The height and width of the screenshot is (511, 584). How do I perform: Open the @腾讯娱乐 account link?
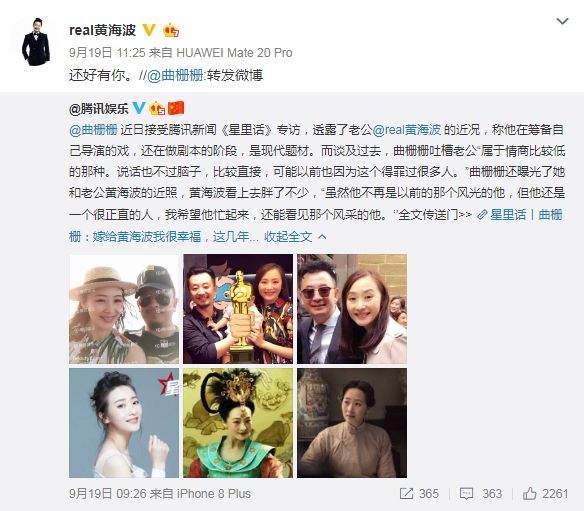click(99, 108)
